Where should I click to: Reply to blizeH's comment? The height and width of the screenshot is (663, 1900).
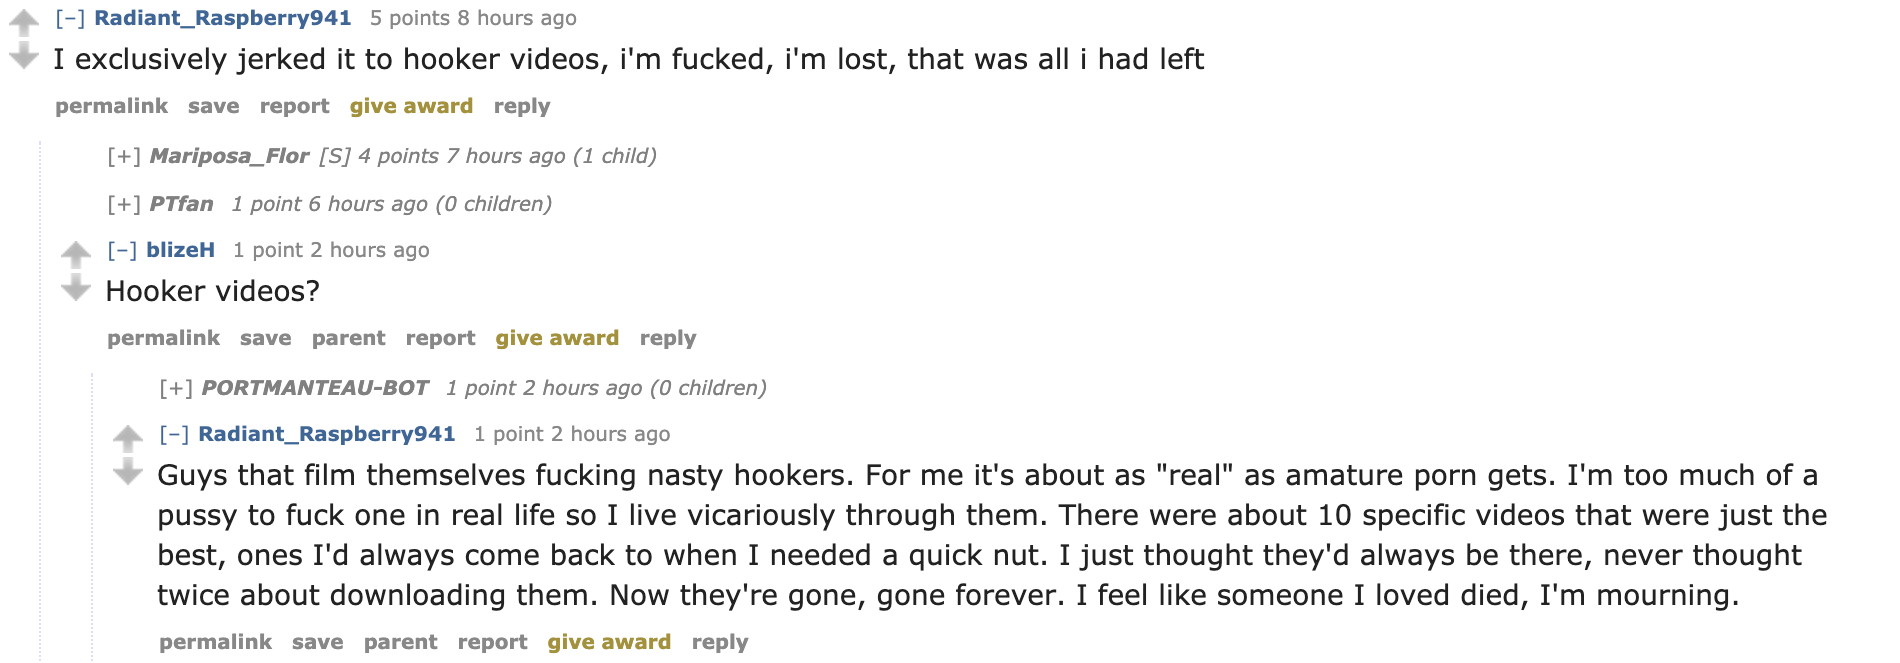click(x=668, y=338)
